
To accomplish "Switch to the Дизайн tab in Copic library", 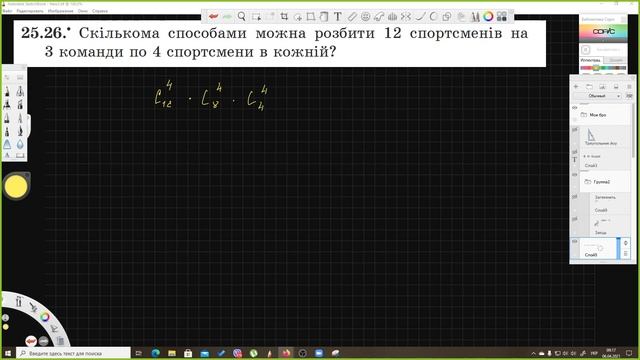I will (x=616, y=60).
